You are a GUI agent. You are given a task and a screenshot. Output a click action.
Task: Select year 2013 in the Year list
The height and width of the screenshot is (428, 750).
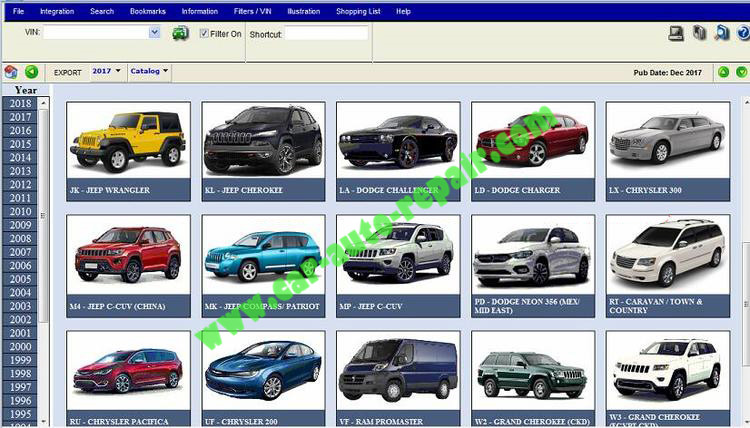[20, 171]
